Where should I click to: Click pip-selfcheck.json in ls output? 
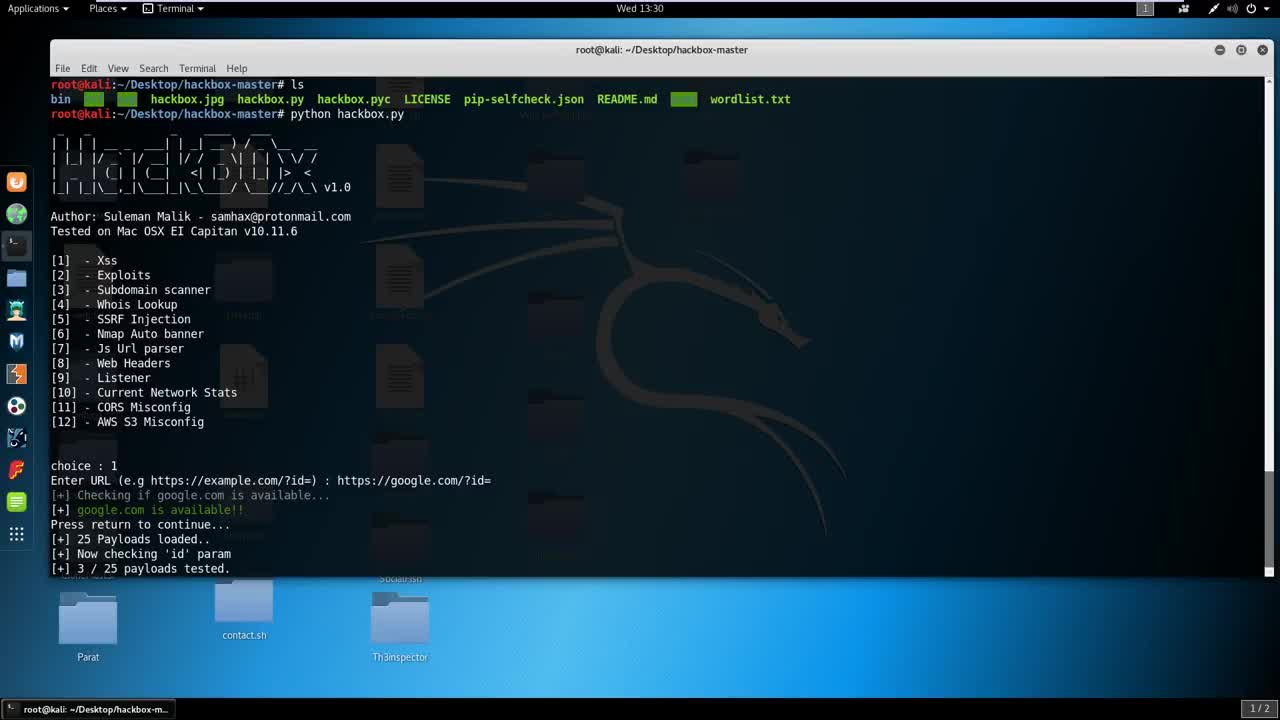524,99
